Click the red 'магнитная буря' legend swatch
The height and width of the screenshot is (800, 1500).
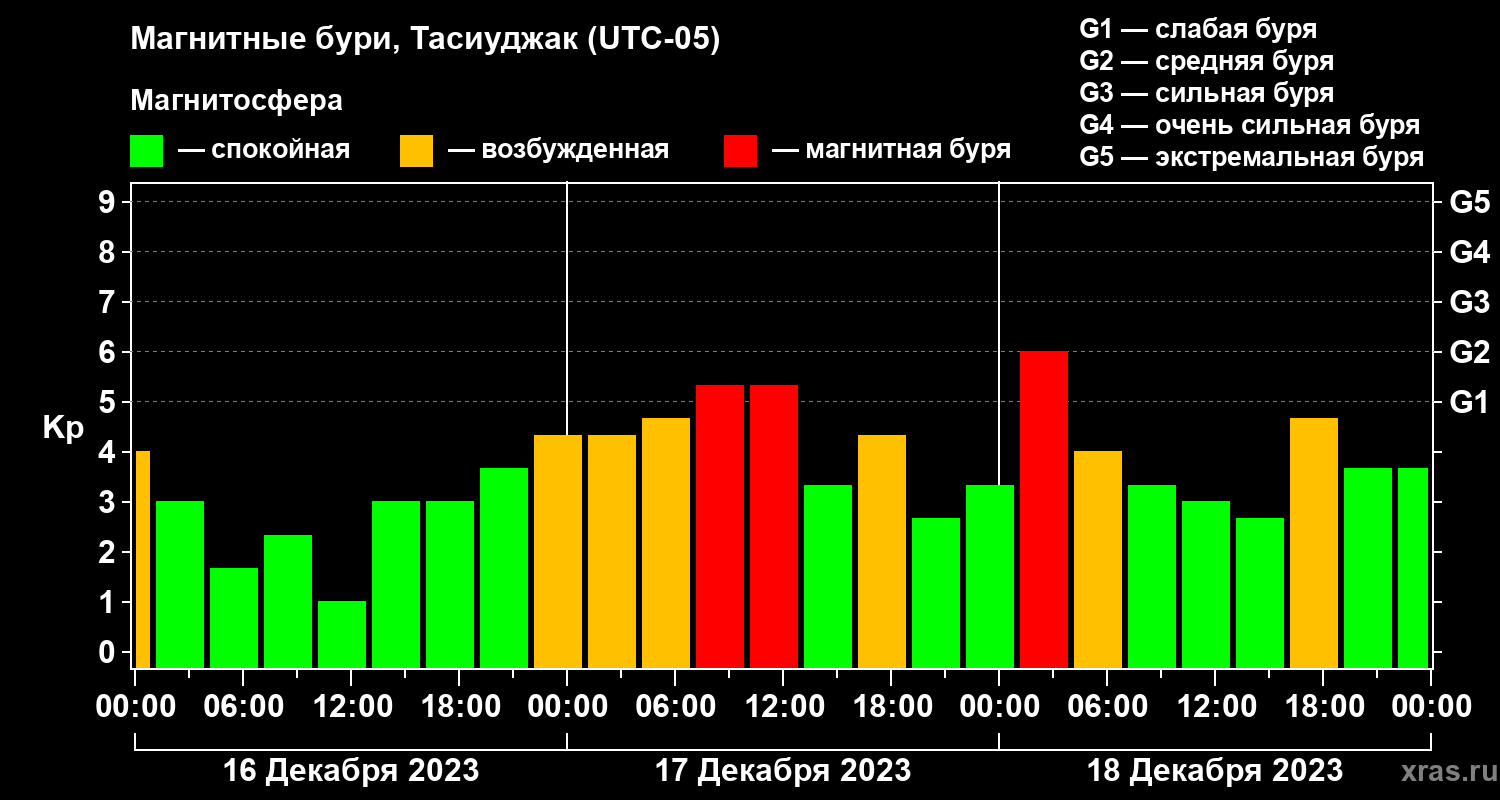click(x=740, y=151)
